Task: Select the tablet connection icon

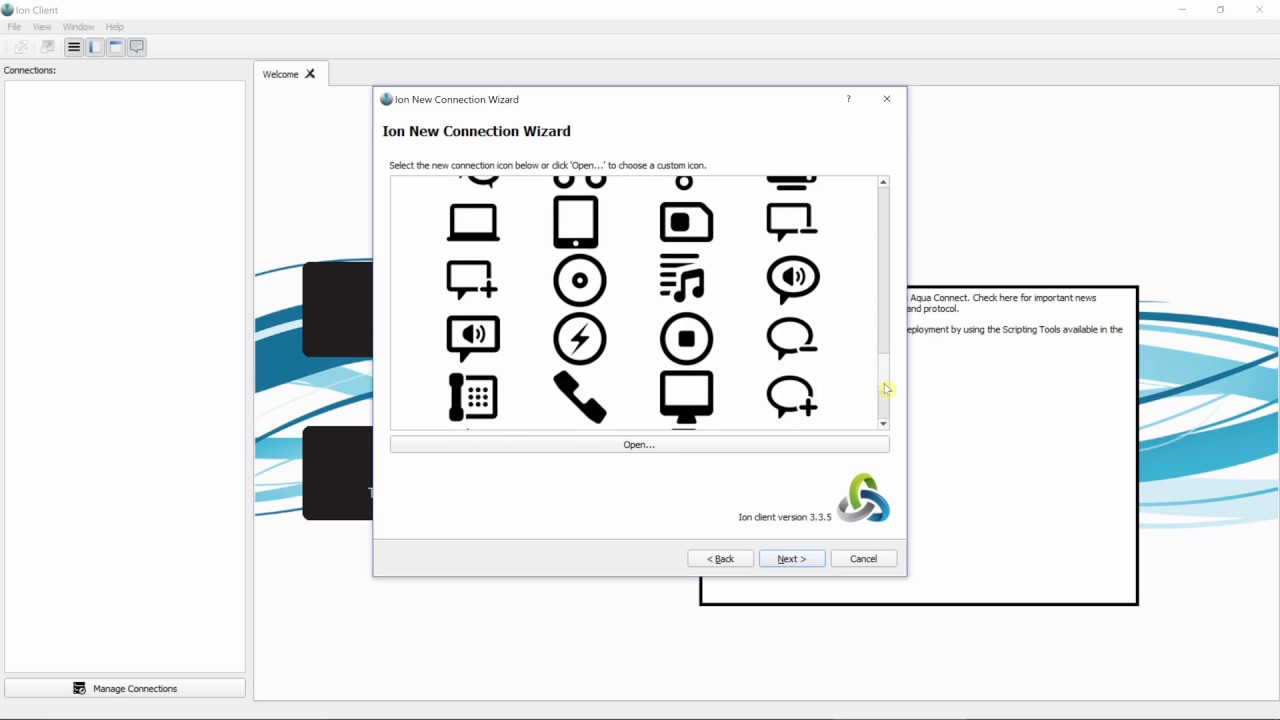Action: click(x=576, y=222)
